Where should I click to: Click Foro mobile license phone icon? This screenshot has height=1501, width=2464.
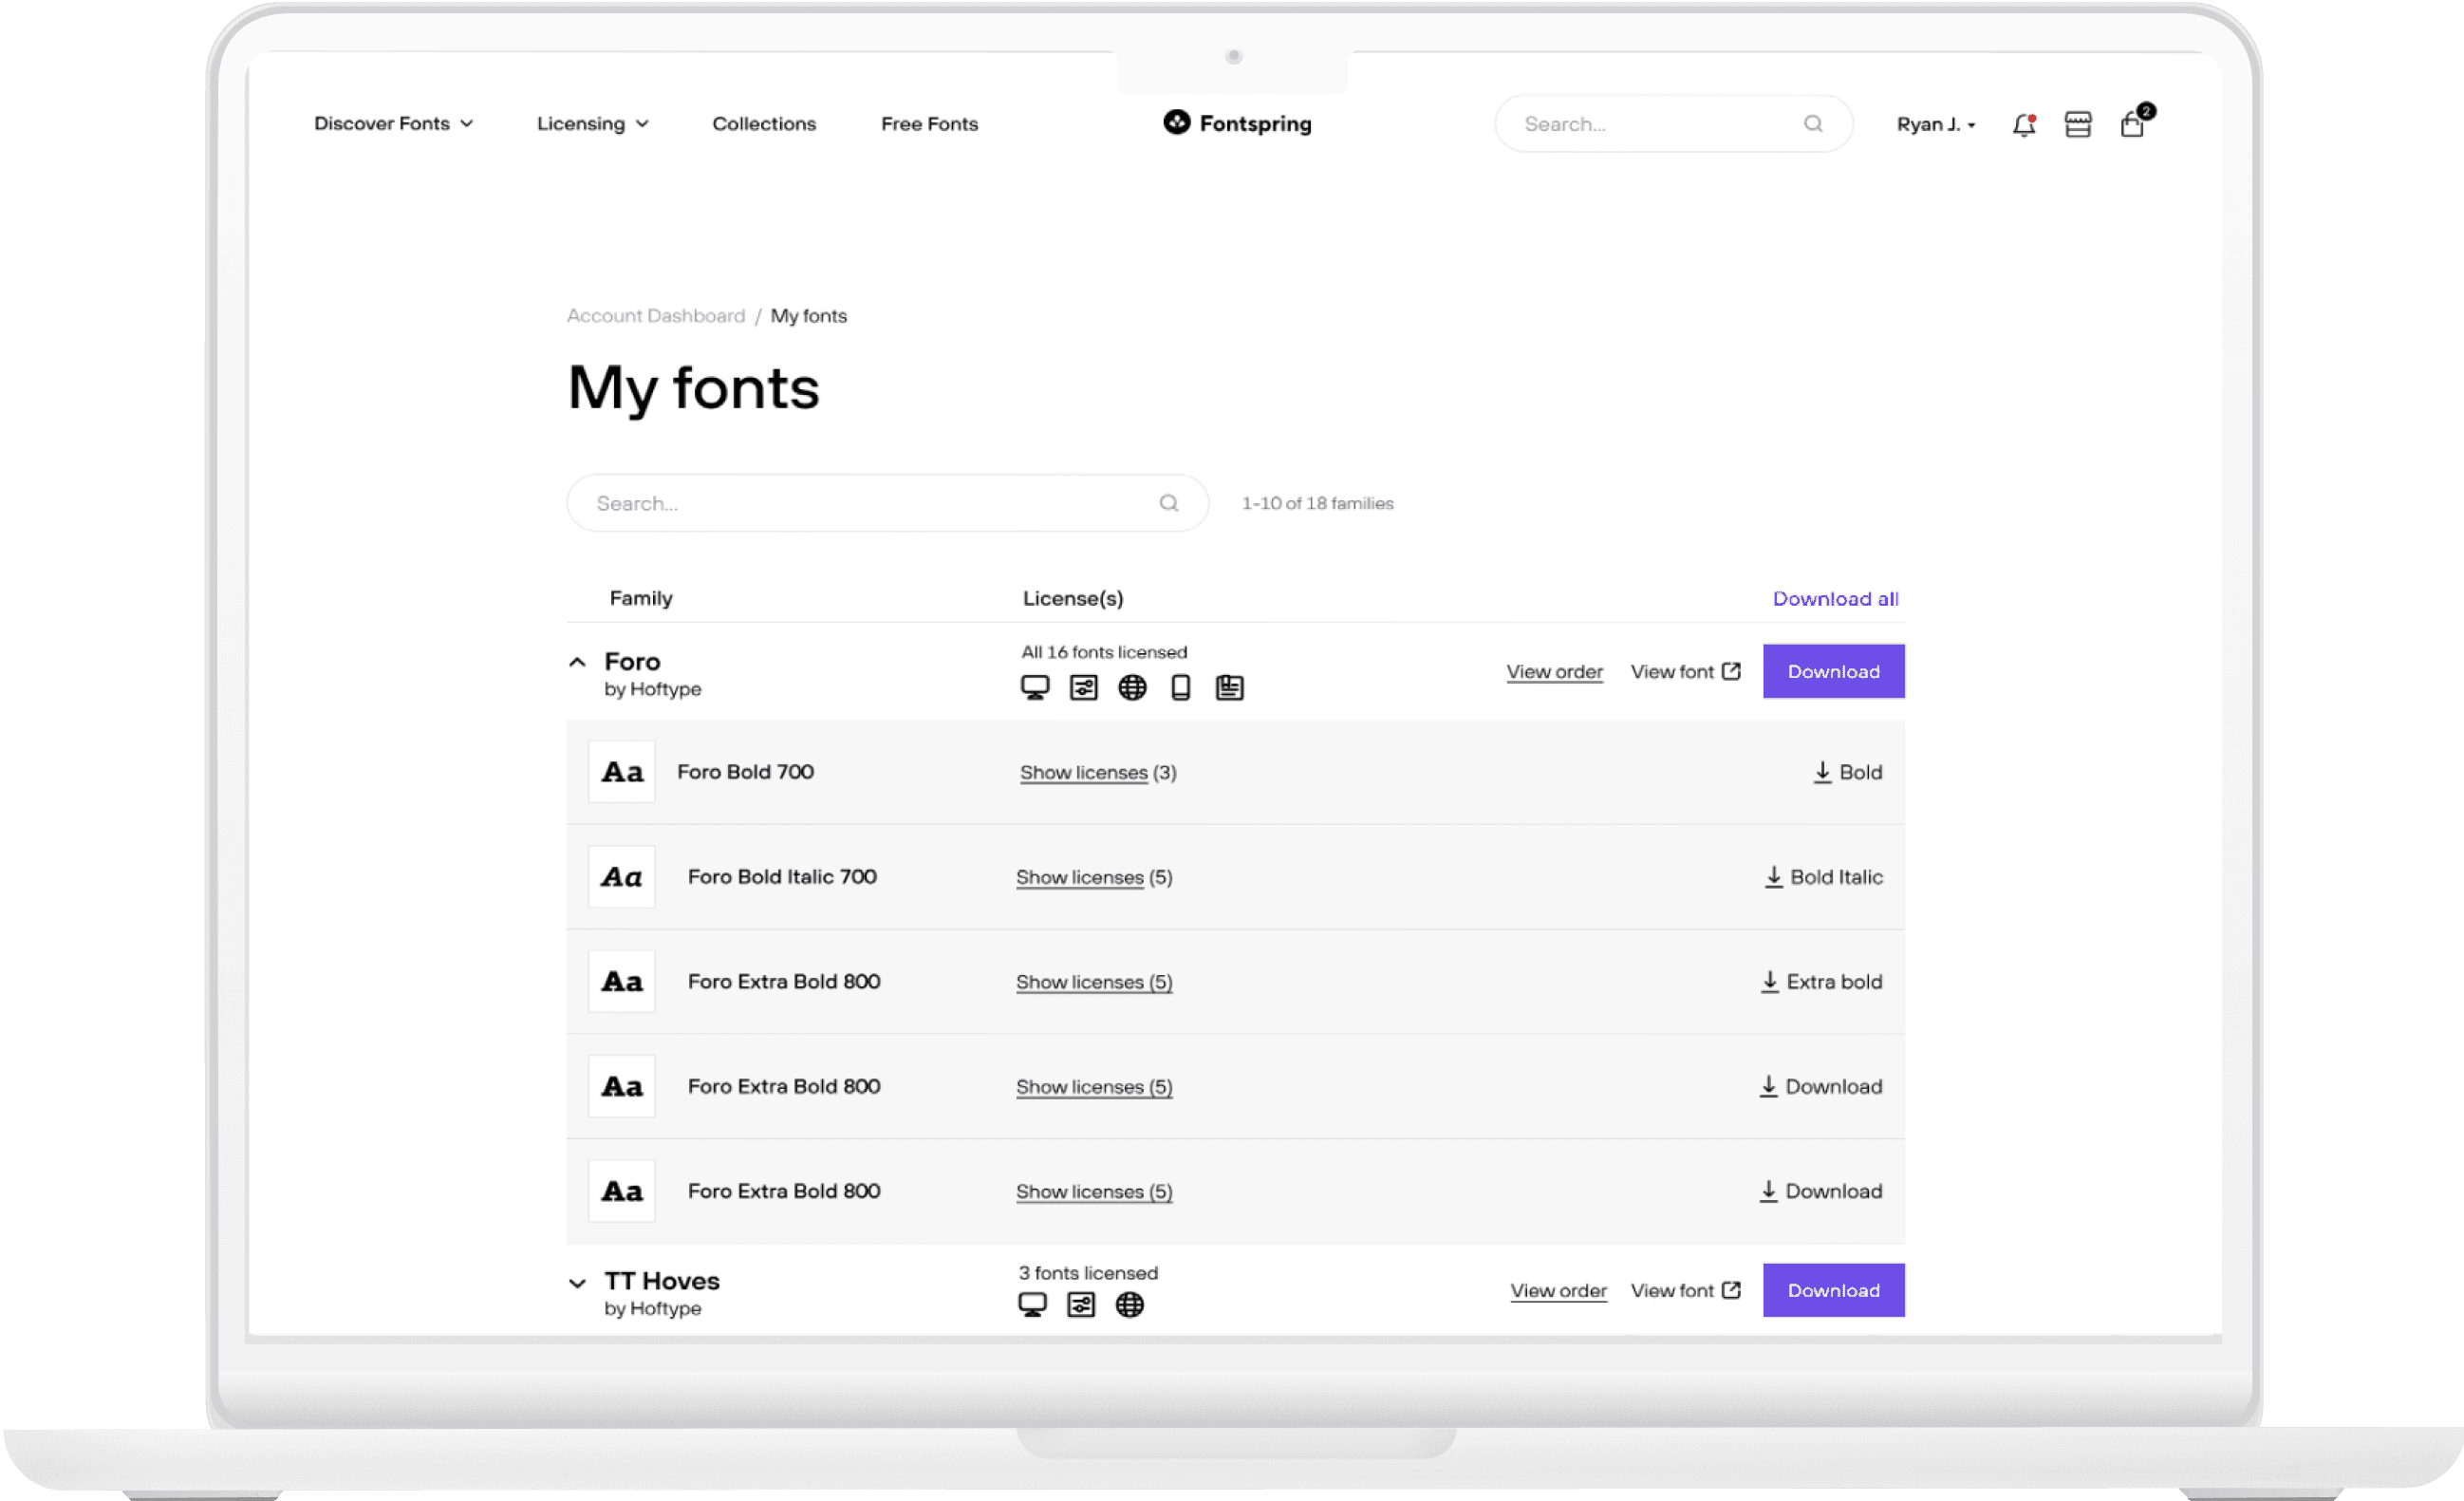[x=1181, y=688]
